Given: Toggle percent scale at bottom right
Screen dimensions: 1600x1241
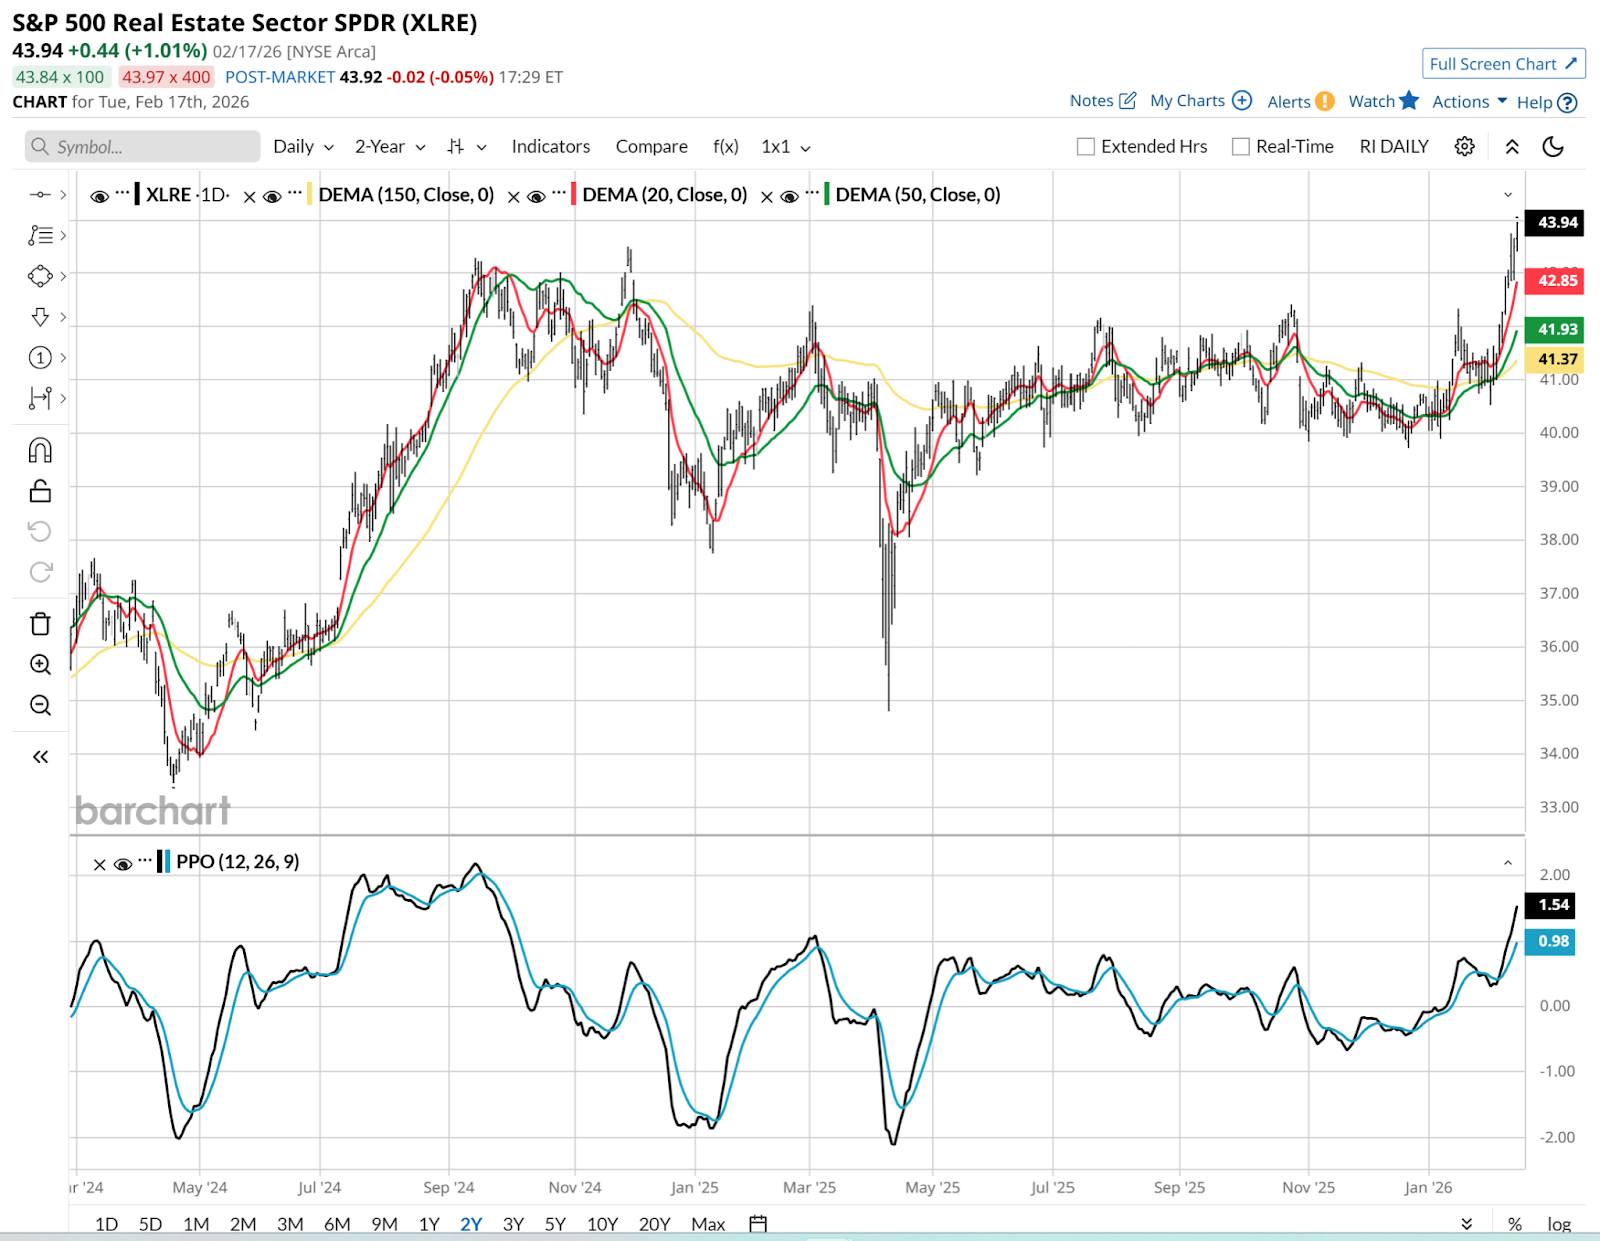Looking at the screenshot, I should click(x=1515, y=1224).
